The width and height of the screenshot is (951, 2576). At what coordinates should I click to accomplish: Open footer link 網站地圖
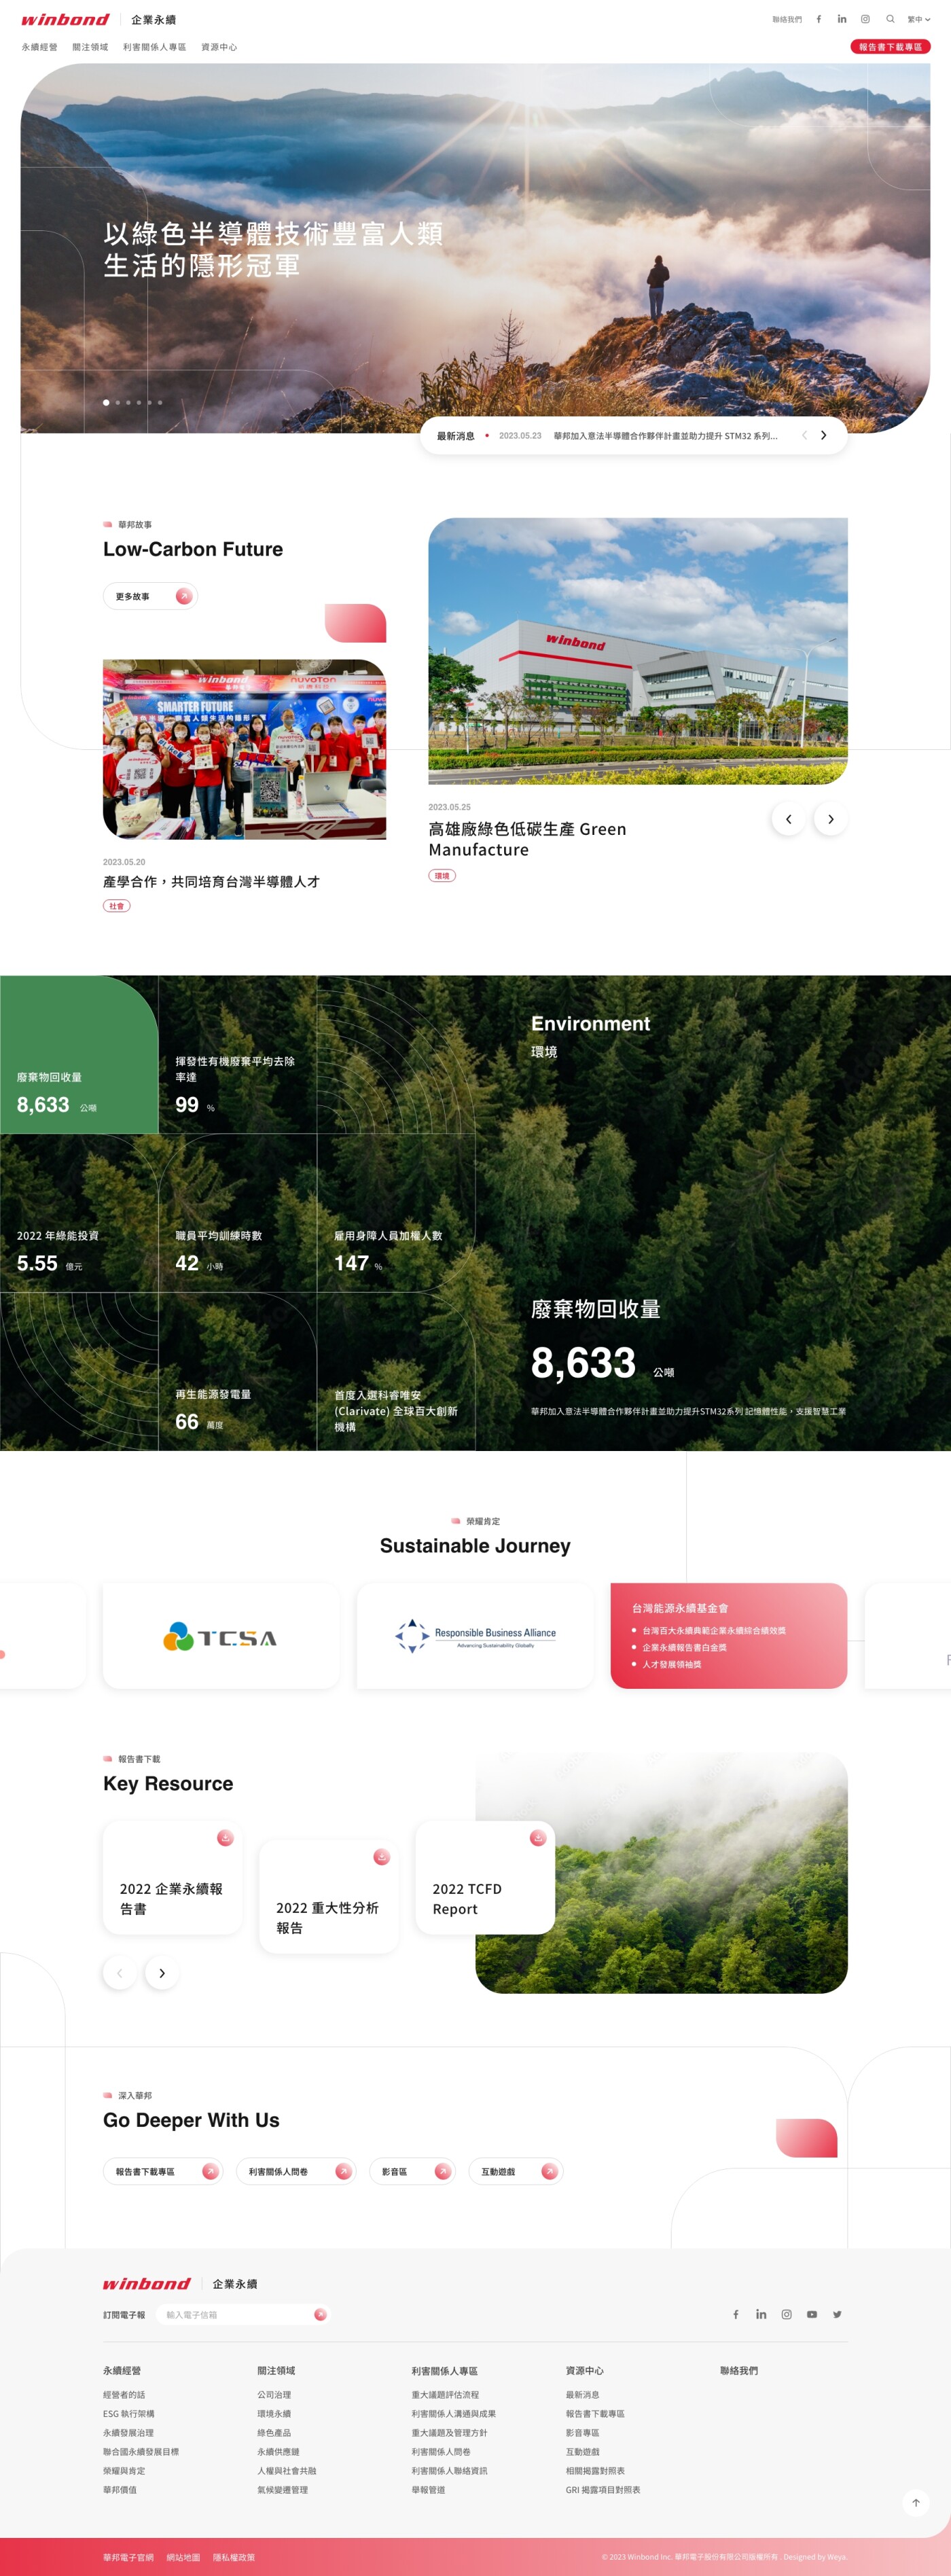[x=183, y=2557]
